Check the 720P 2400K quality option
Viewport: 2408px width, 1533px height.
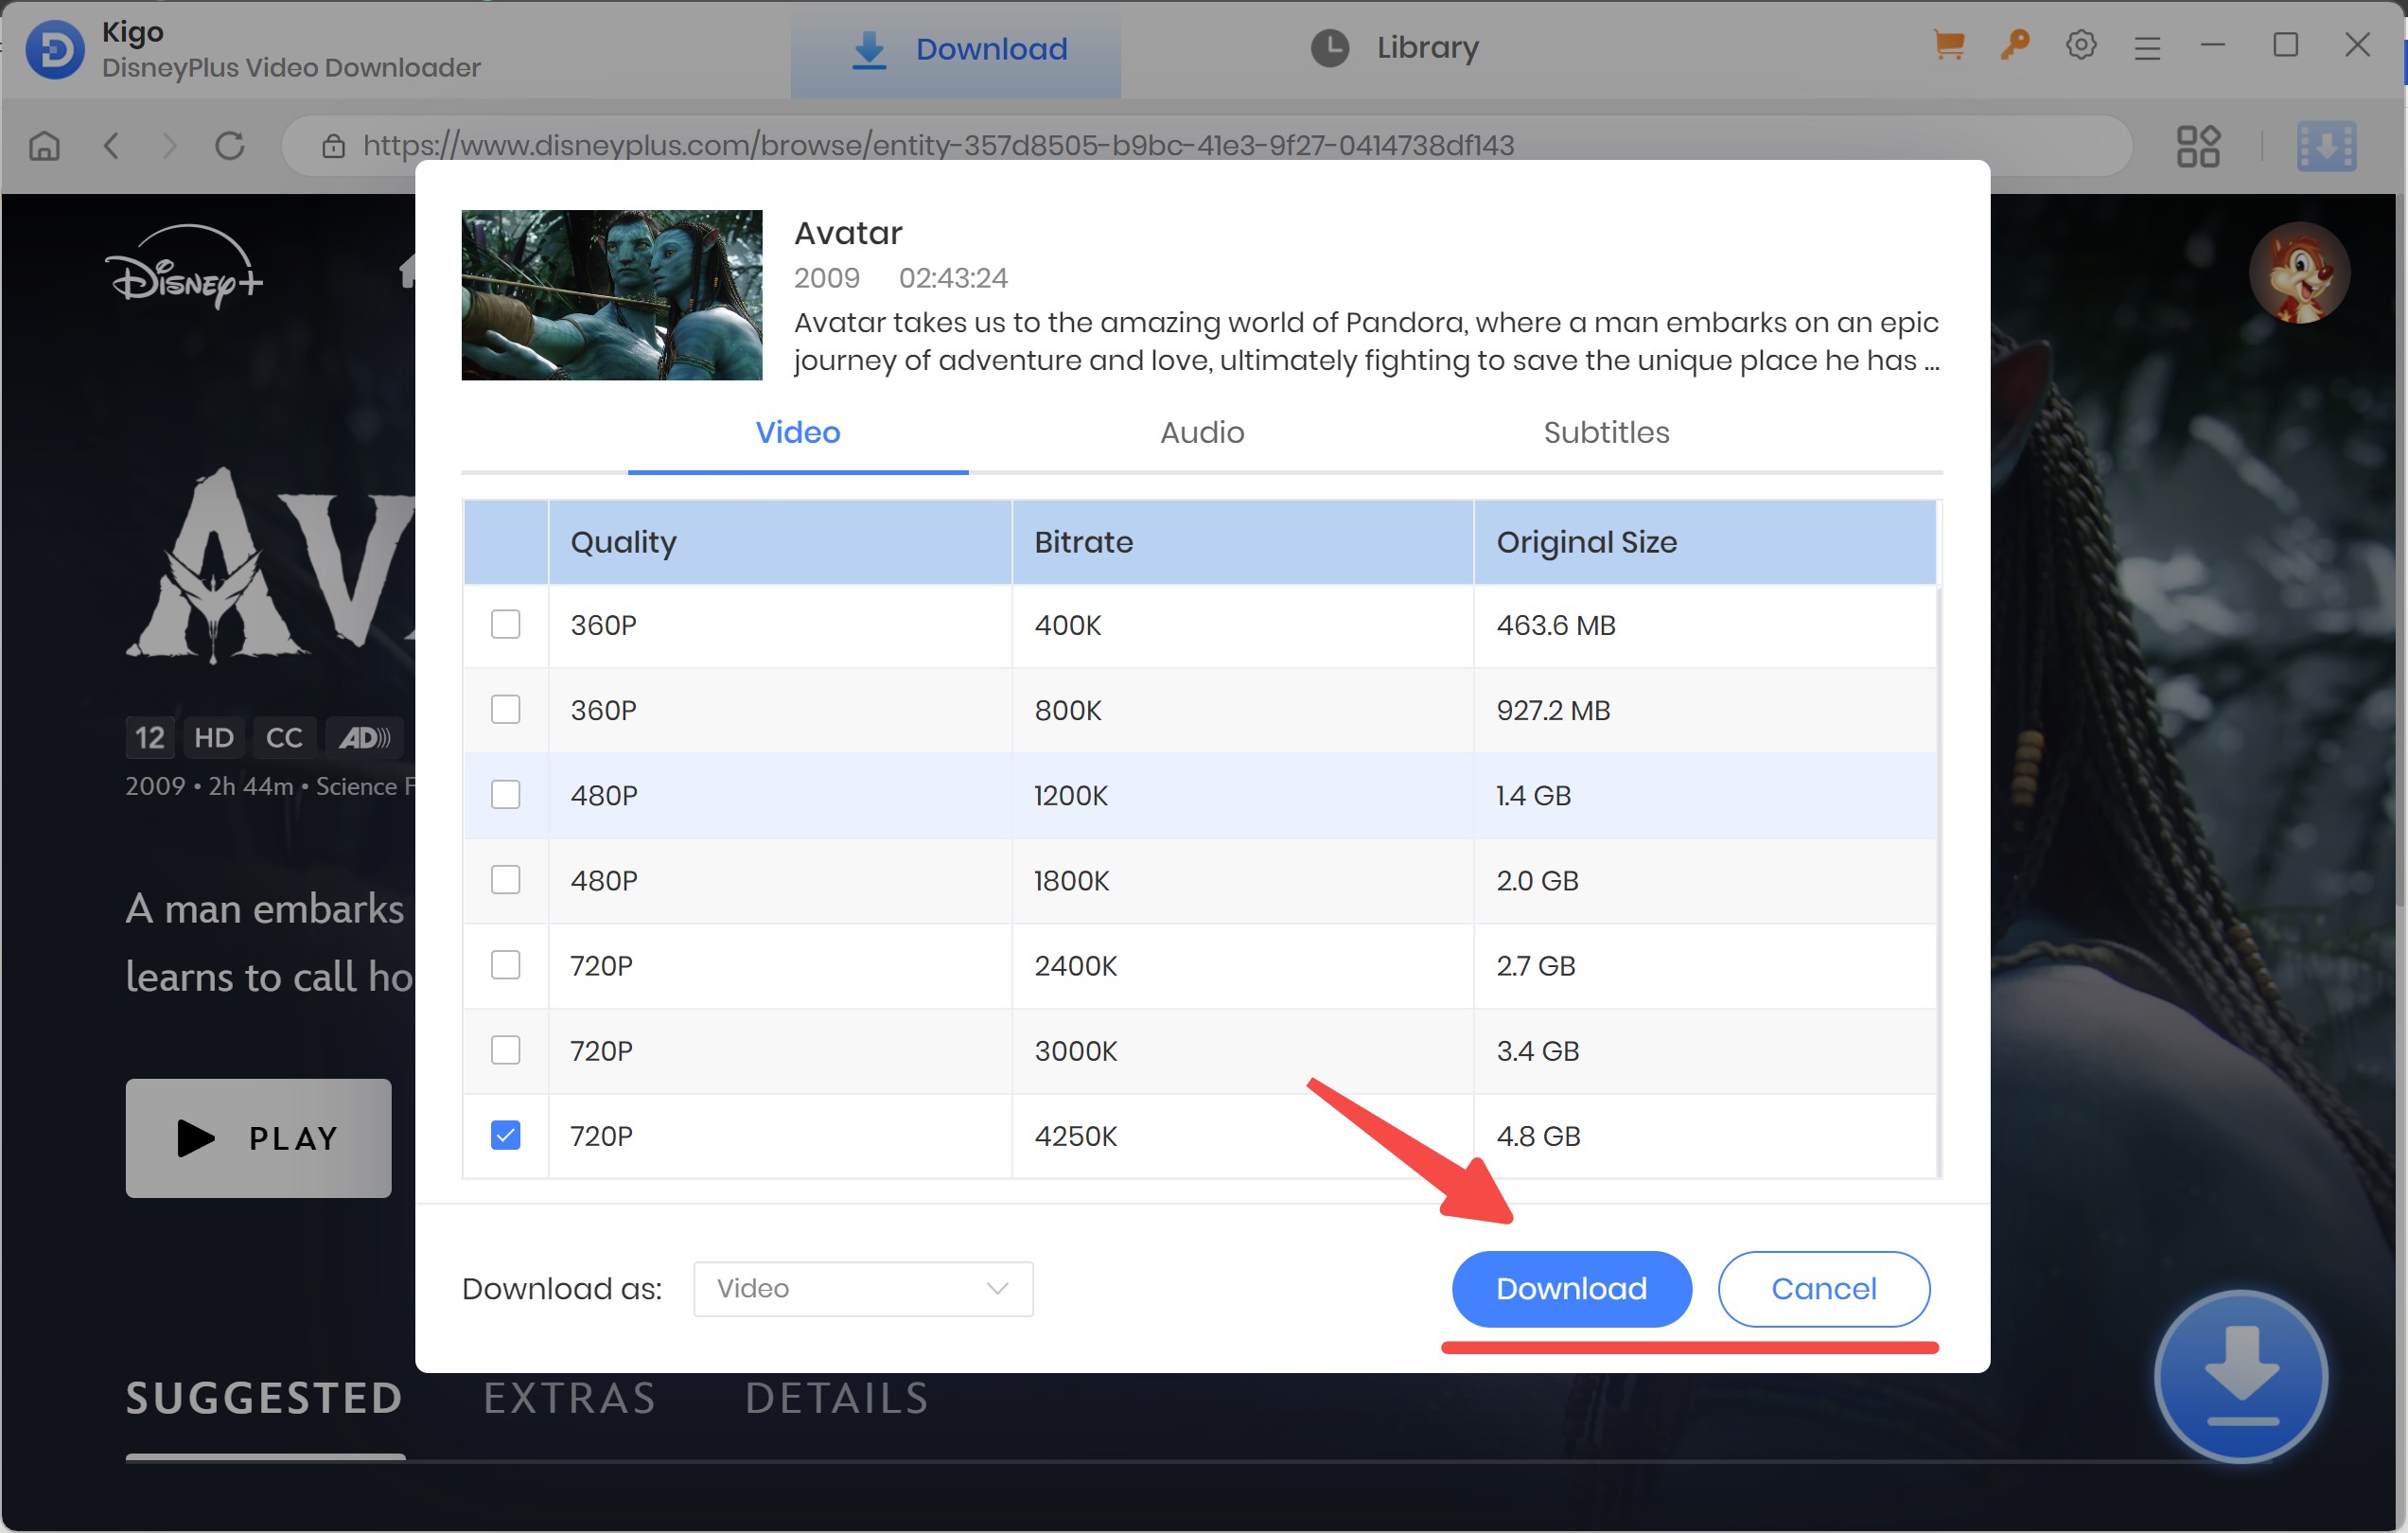click(x=506, y=965)
